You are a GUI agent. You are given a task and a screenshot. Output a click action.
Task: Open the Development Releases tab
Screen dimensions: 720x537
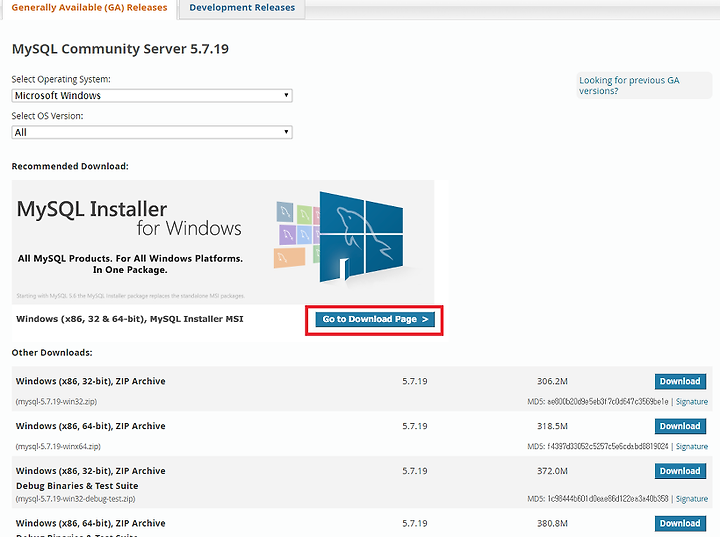coord(242,8)
